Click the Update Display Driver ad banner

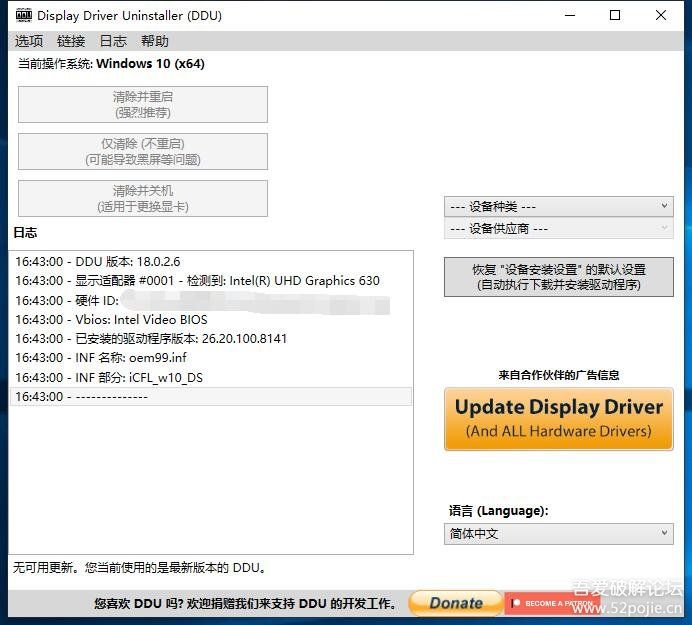pyautogui.click(x=559, y=419)
